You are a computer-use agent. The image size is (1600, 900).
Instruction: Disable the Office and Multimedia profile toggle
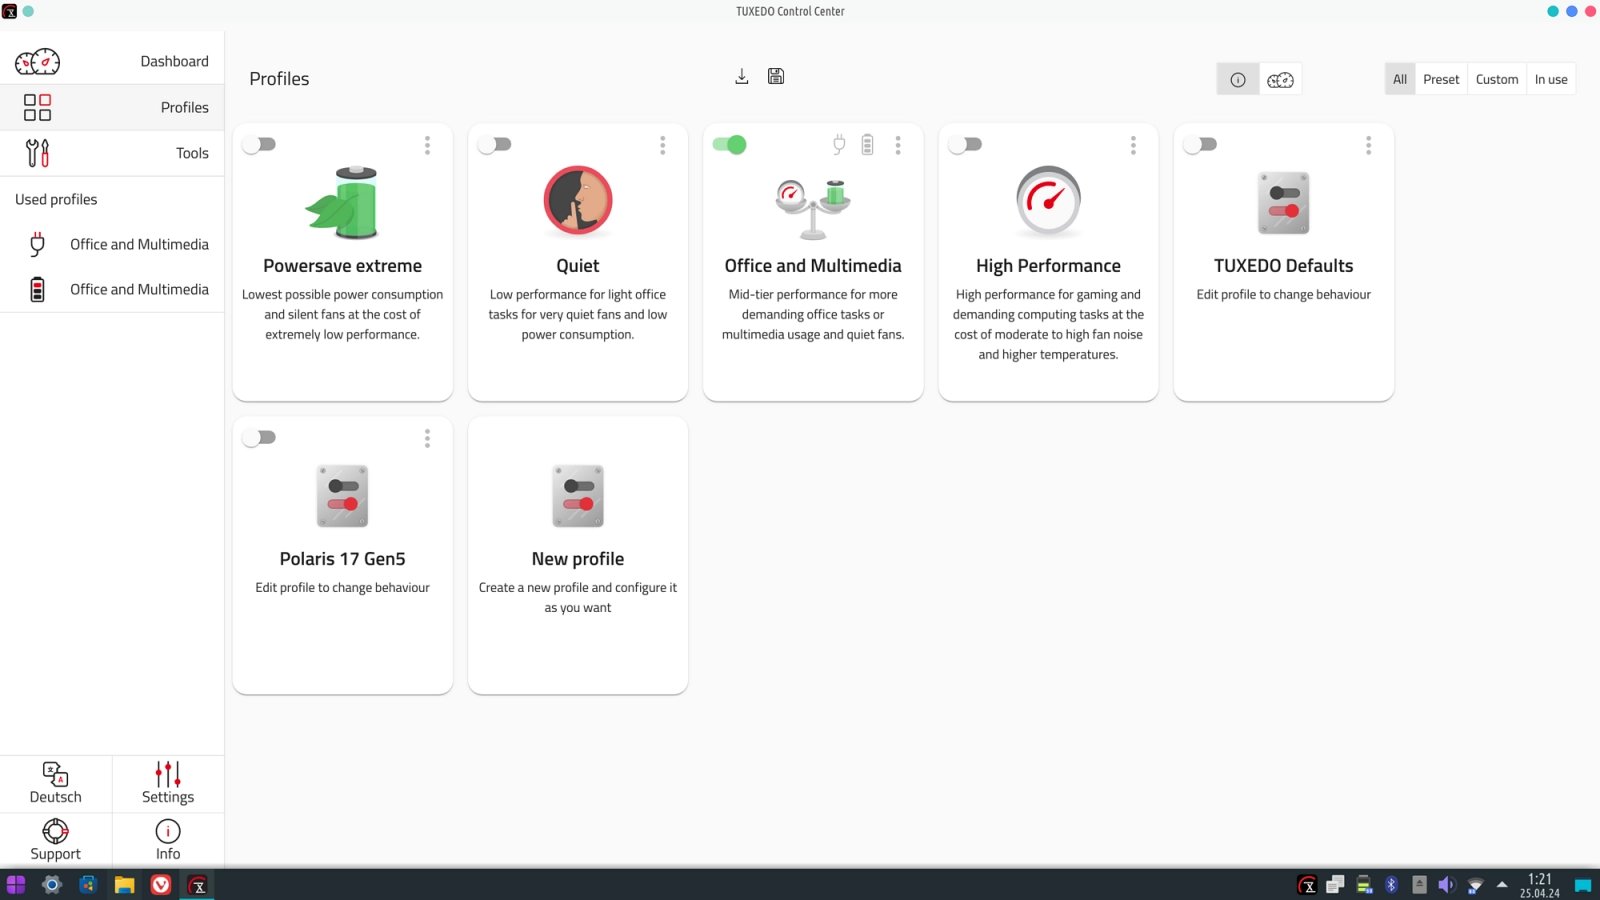[730, 145]
